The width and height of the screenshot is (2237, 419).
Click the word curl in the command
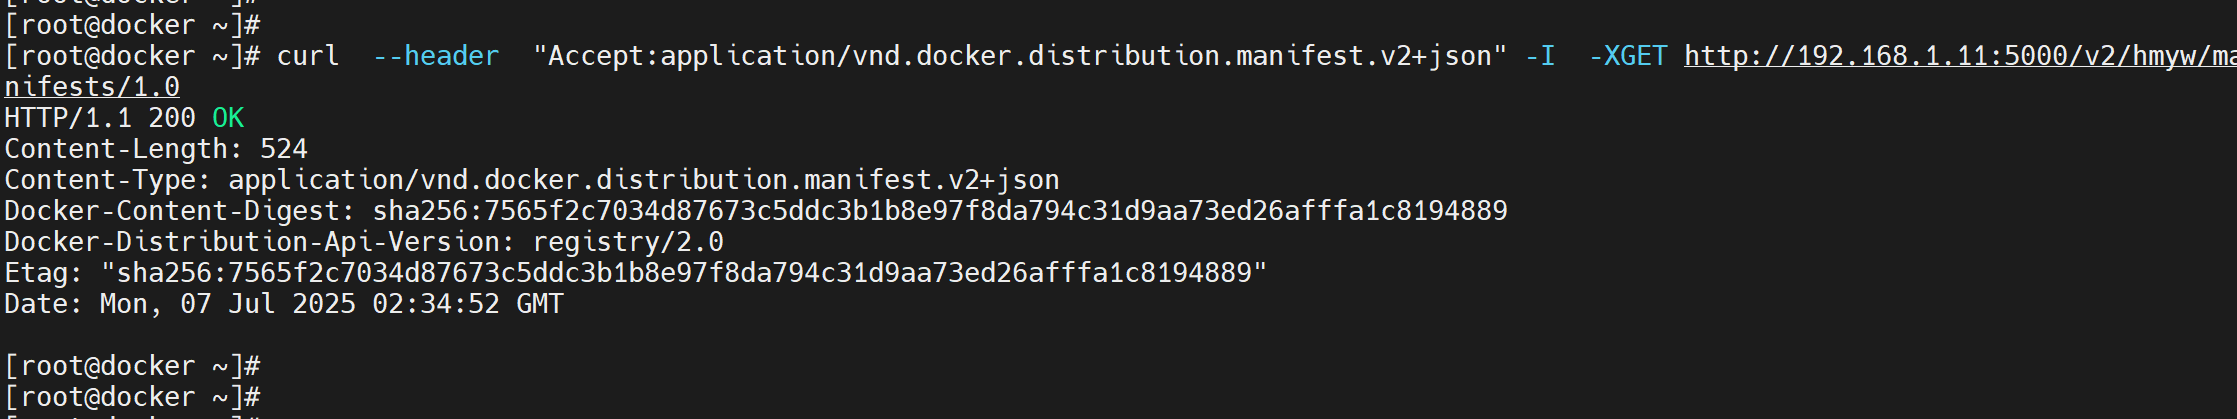point(308,56)
